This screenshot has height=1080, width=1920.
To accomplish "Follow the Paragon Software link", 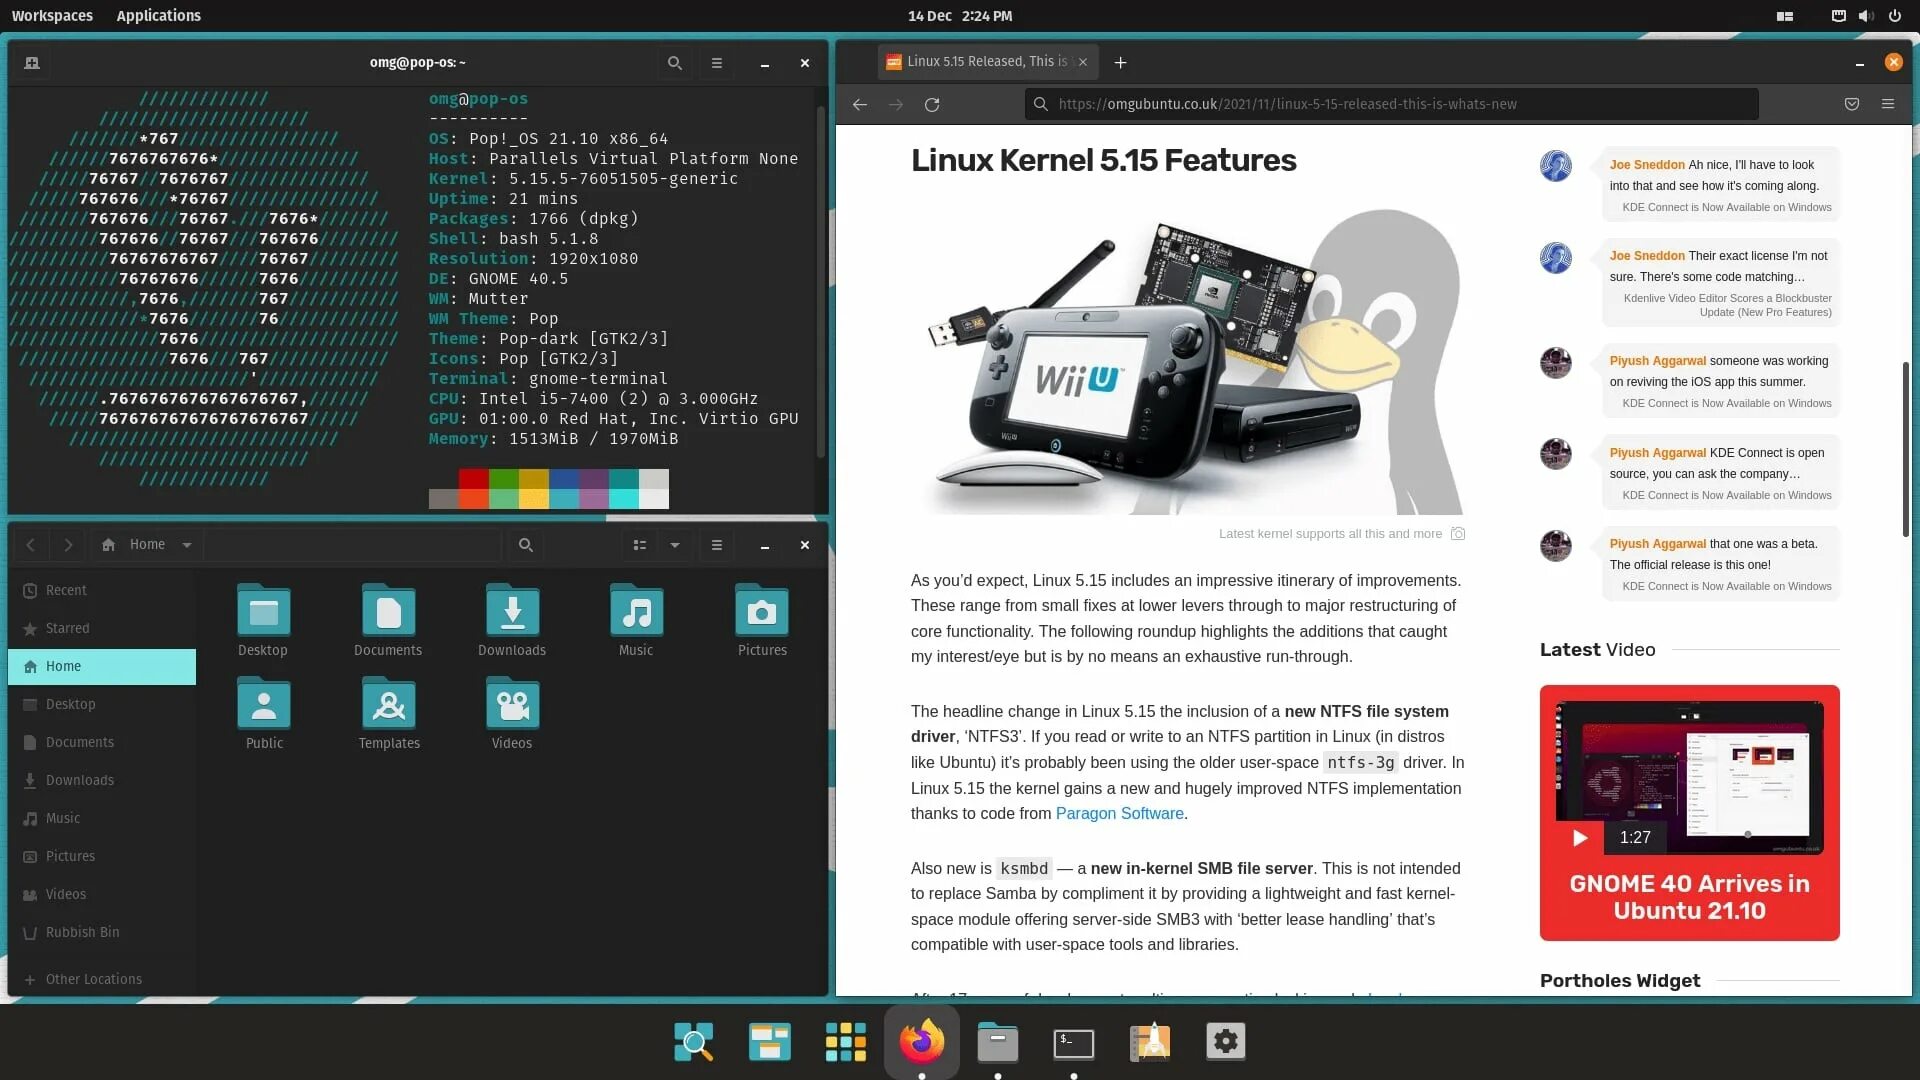I will 1119,813.
